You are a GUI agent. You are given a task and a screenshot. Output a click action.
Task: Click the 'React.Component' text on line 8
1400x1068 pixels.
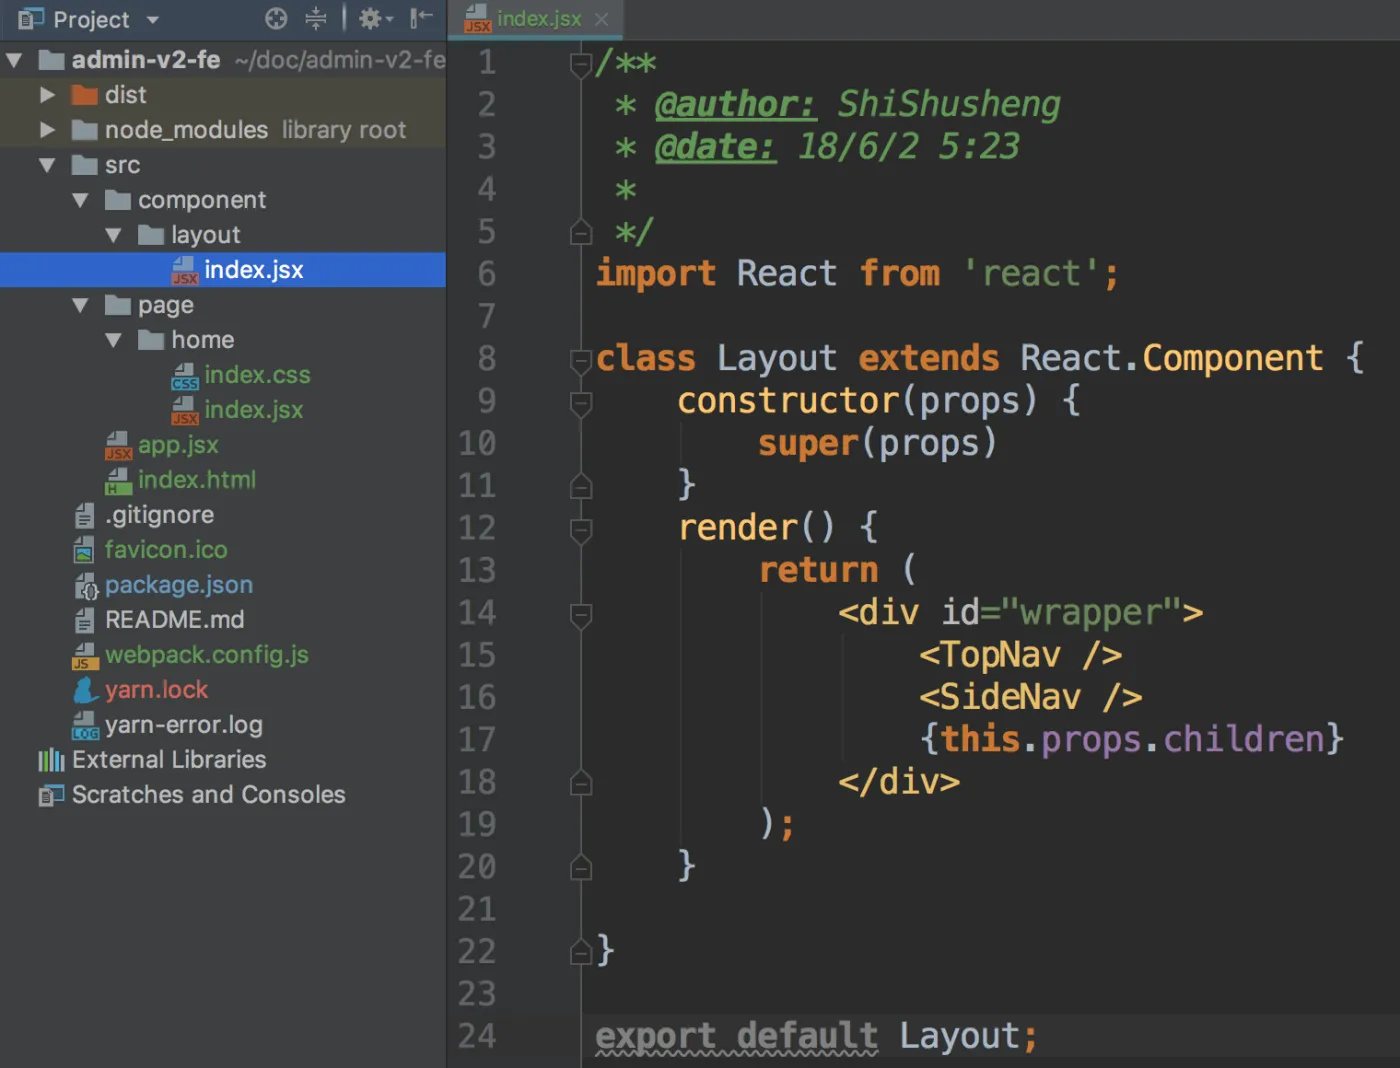[1171, 358]
